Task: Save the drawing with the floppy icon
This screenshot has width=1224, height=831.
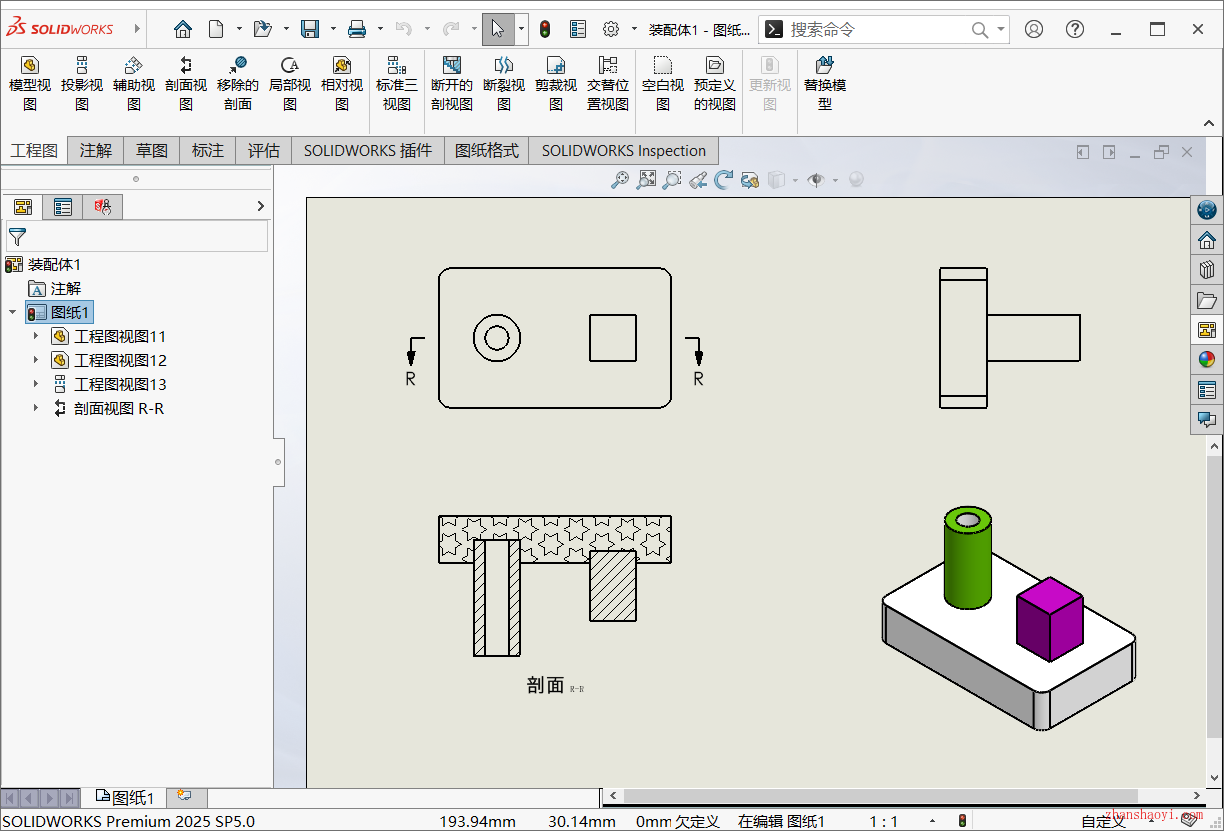Action: (x=311, y=29)
